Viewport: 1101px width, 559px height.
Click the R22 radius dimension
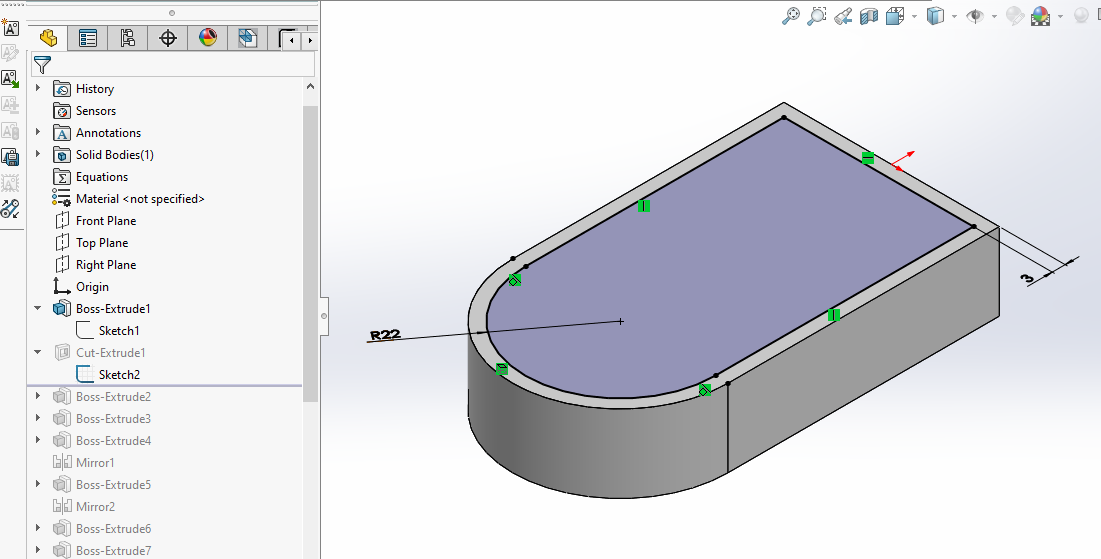[x=385, y=335]
